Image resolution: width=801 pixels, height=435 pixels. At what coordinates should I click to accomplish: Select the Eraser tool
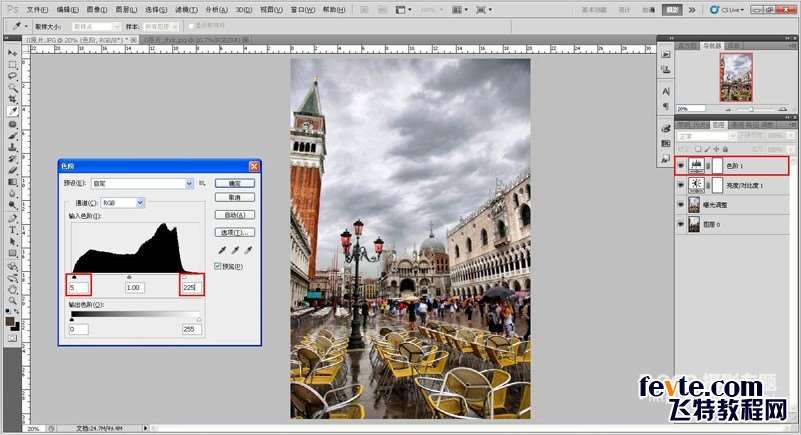click(x=13, y=170)
